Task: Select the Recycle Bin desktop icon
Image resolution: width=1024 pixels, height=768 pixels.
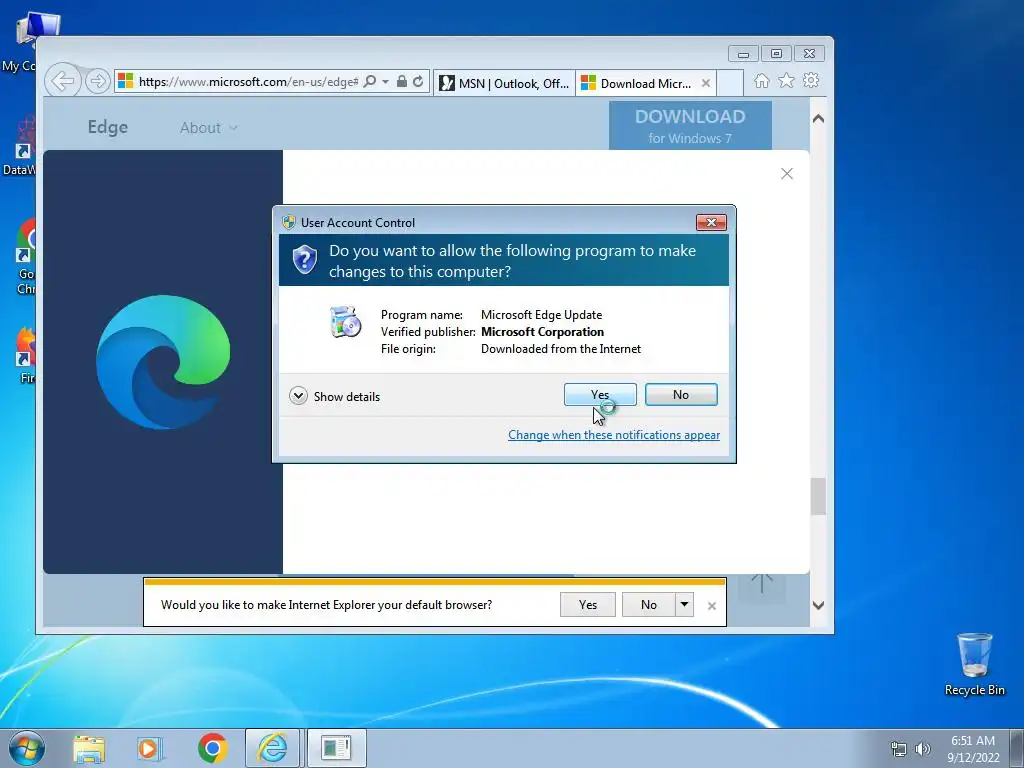Action: [x=974, y=664]
